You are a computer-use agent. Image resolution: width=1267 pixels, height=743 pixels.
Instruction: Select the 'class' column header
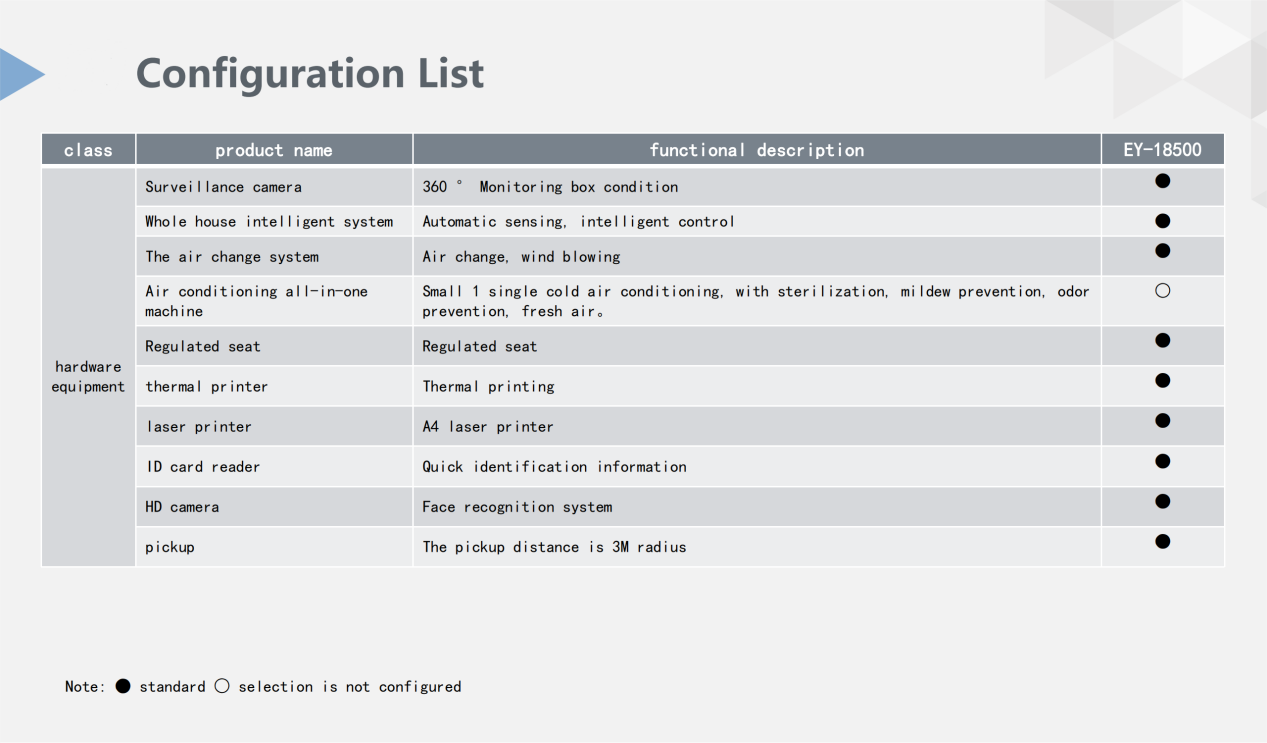(x=88, y=150)
